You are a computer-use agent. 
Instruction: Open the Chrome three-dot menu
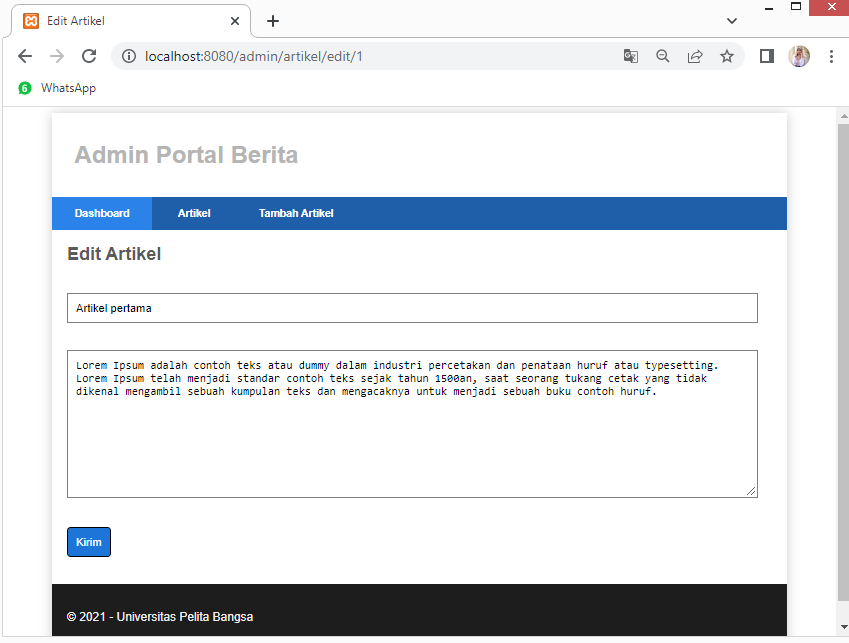coord(832,56)
